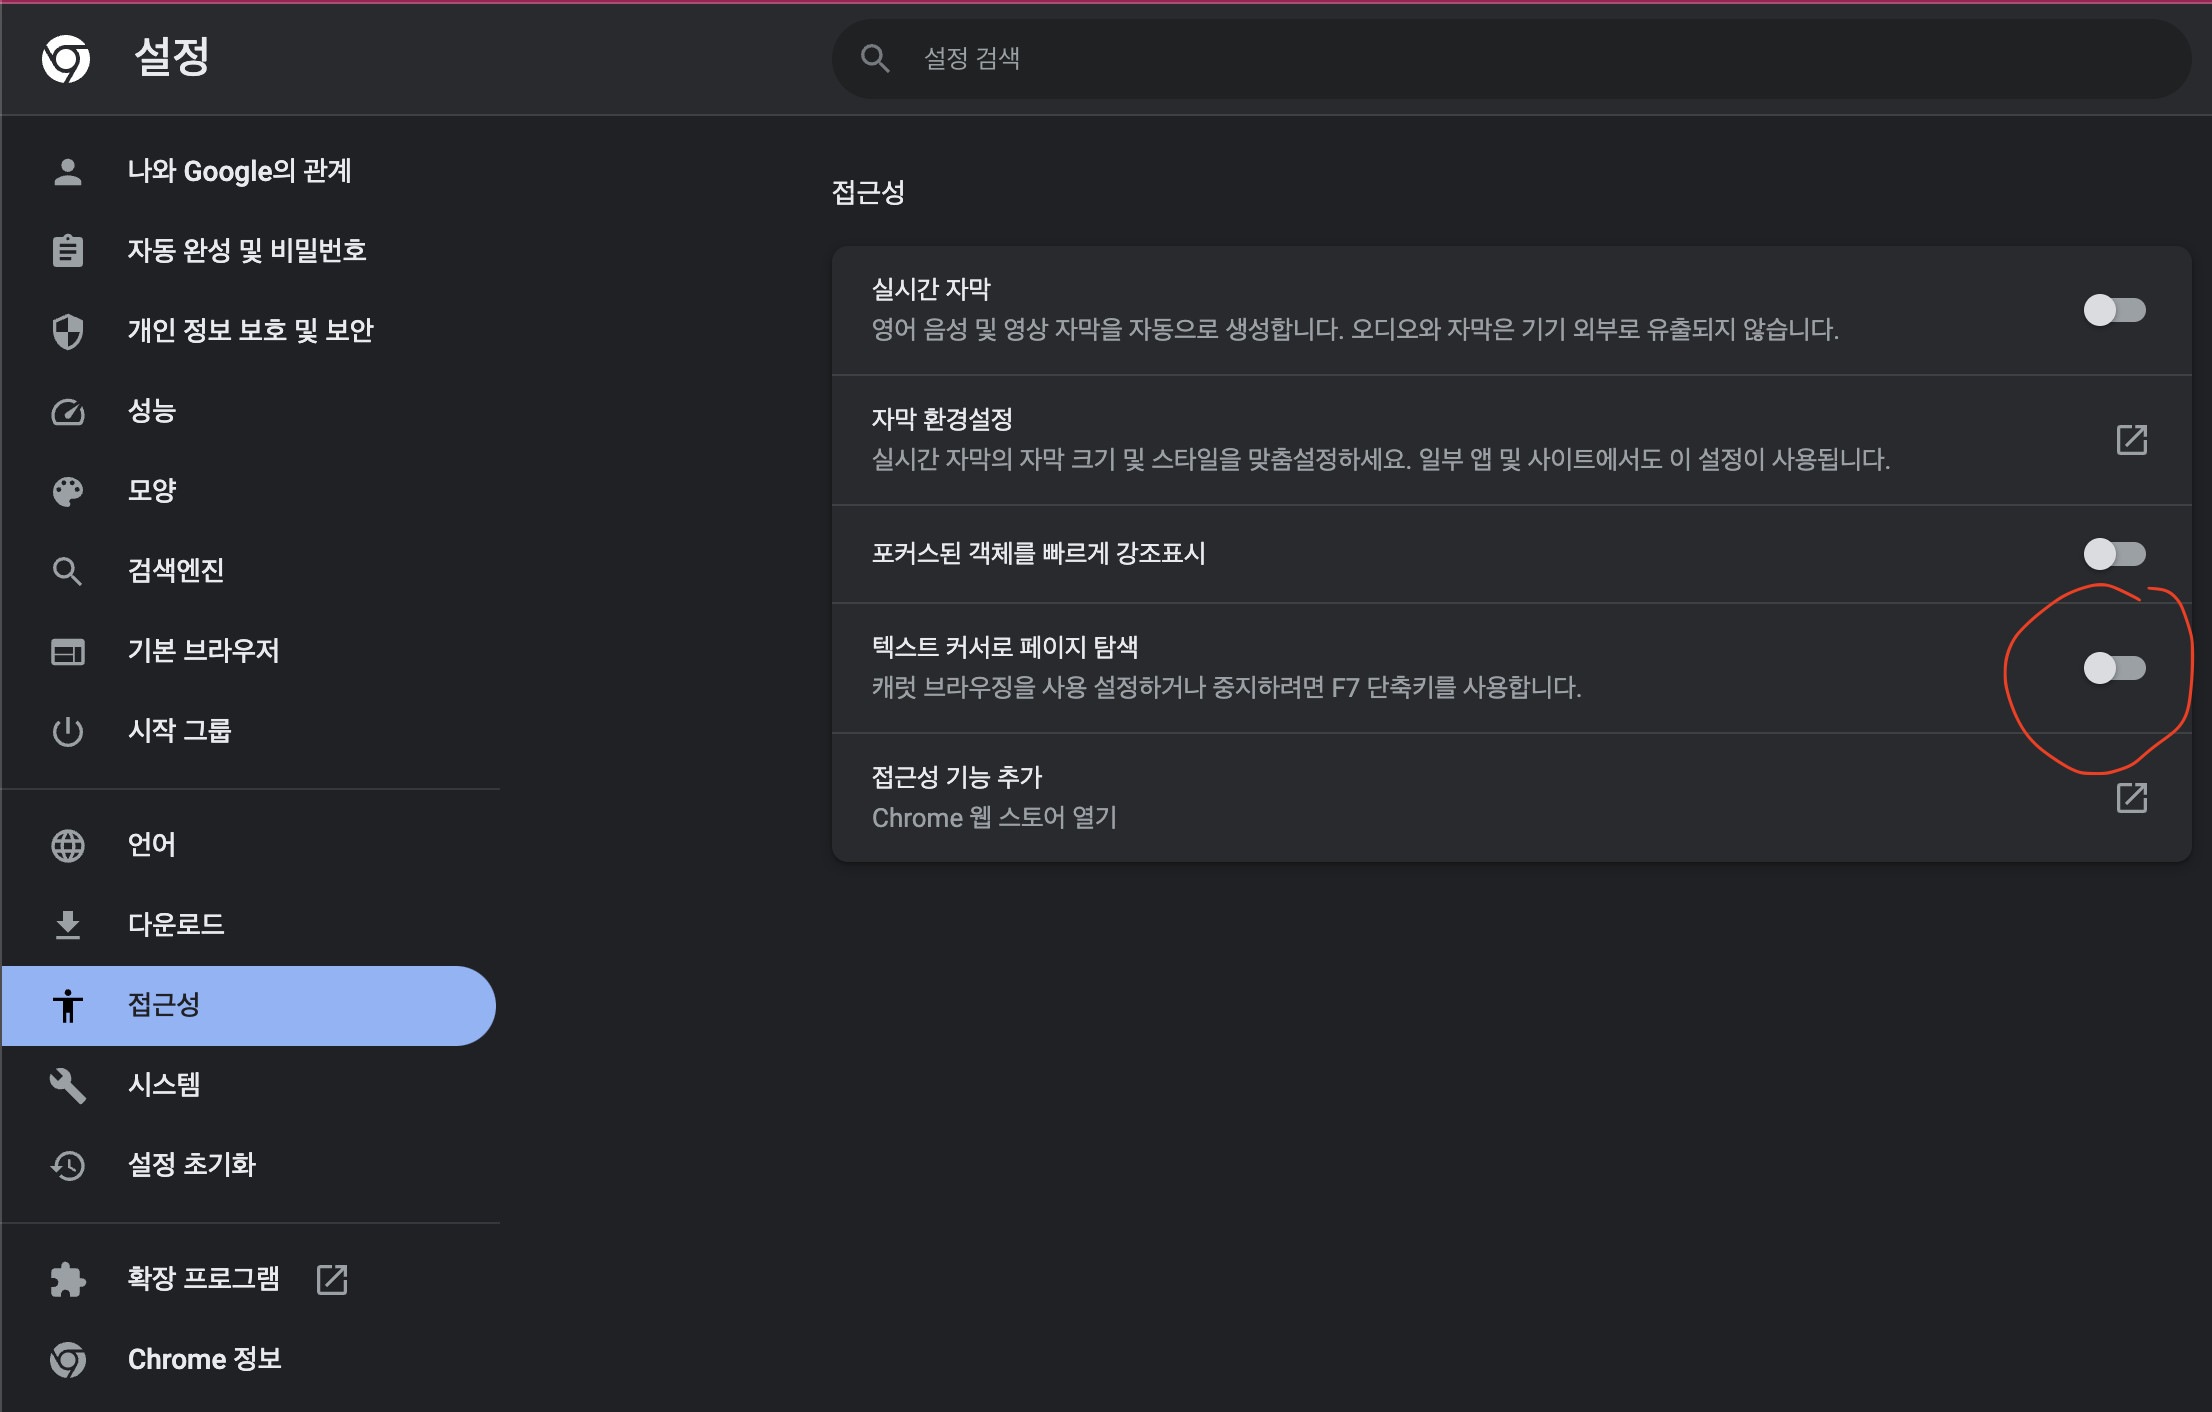The width and height of the screenshot is (2212, 1412).
Task: Enable the 실시간 자막 toggle
Action: pos(2114,310)
